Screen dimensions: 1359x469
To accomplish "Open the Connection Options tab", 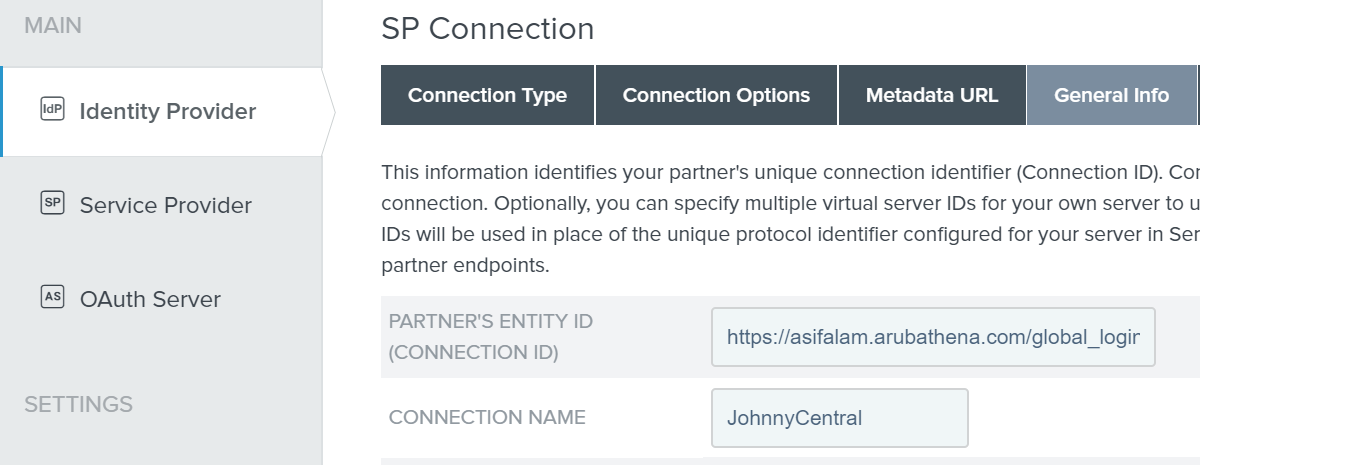I will 716,95.
